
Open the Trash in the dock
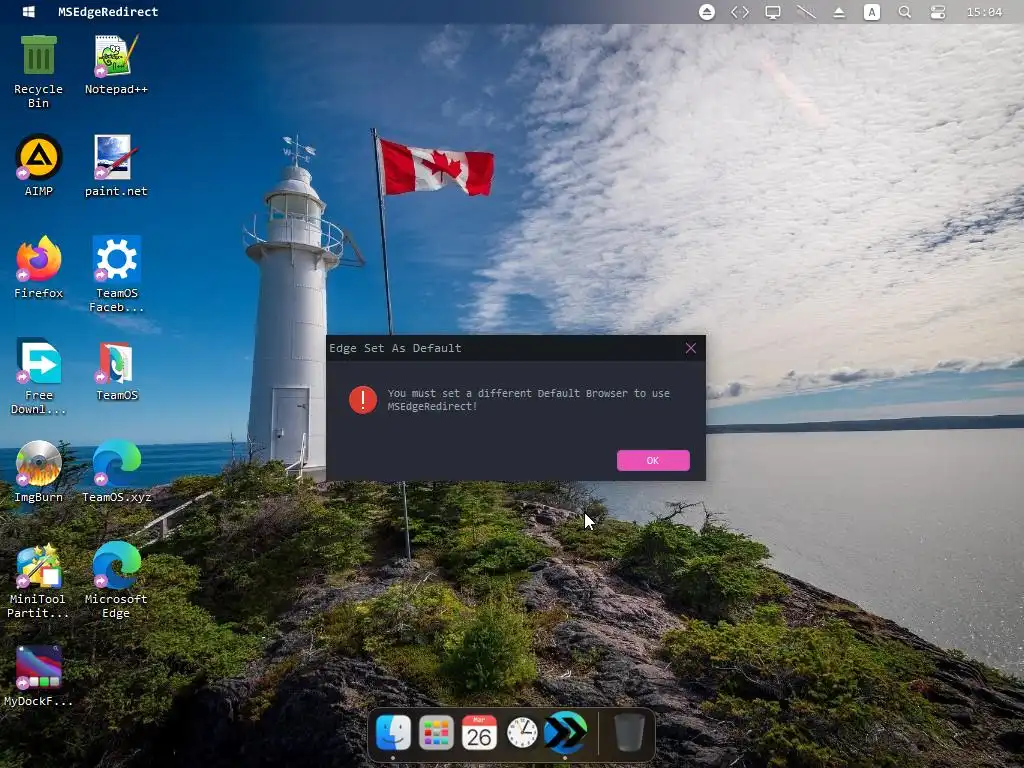630,732
